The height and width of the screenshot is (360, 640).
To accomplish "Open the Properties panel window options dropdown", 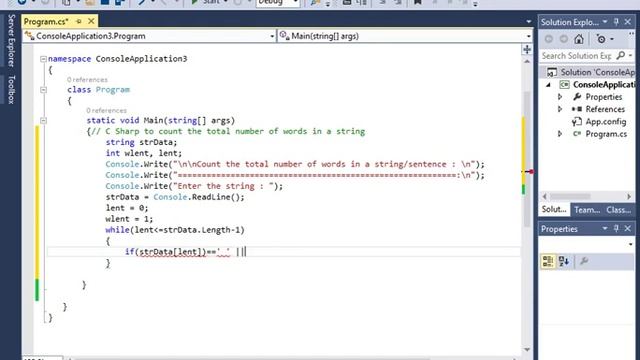I will tap(605, 229).
